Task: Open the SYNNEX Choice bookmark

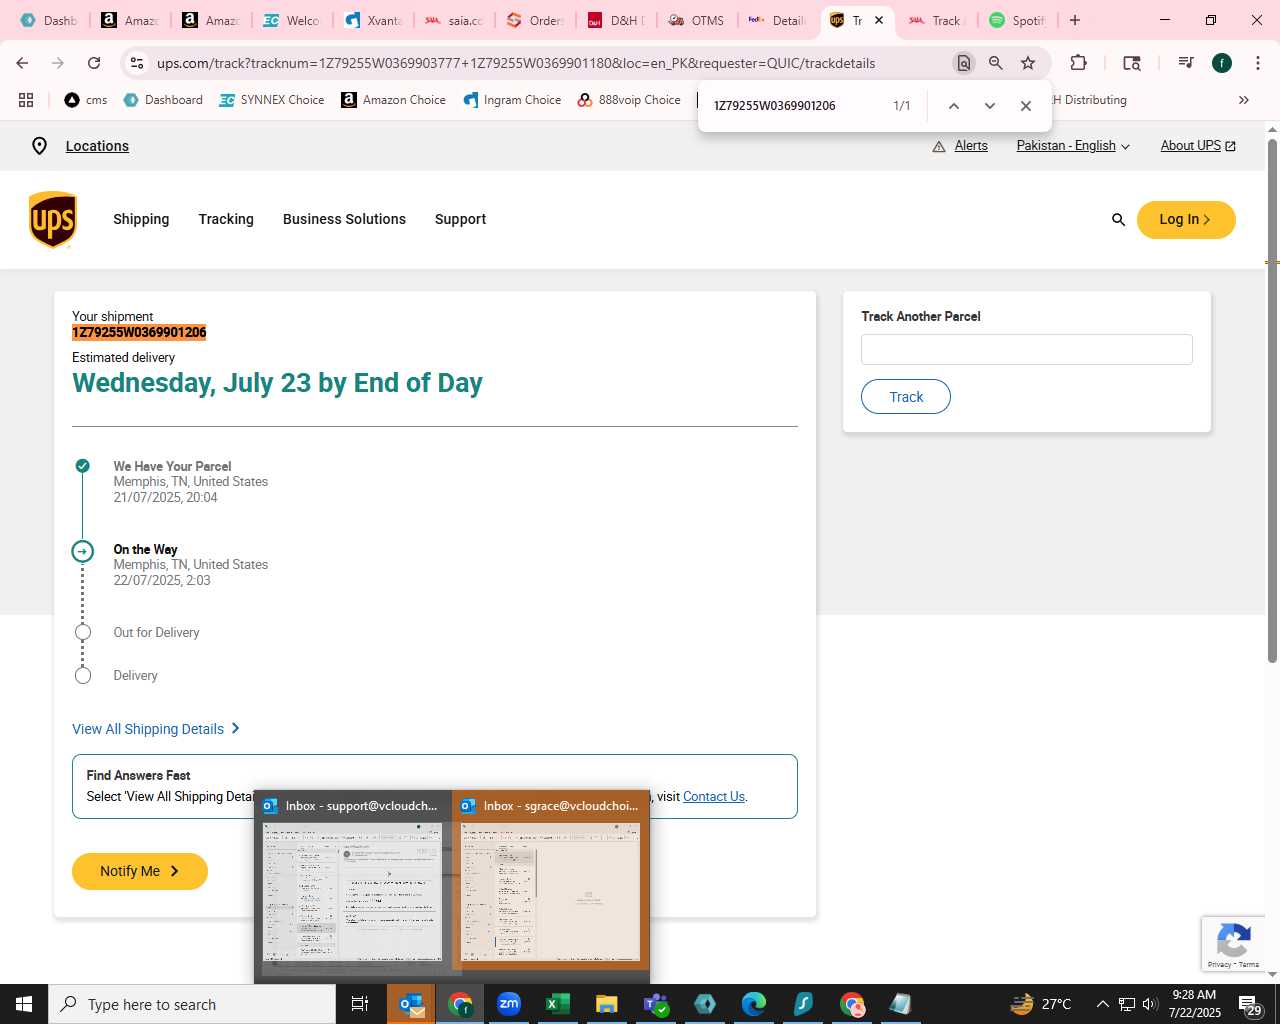Action: pyautogui.click(x=272, y=100)
